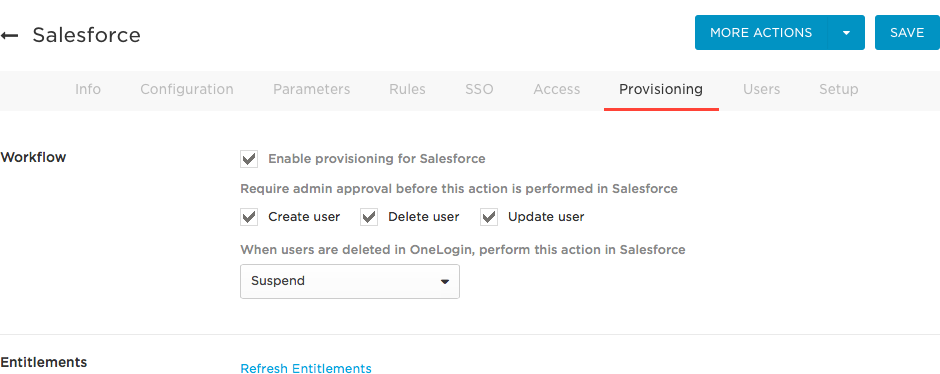View the Users tab
940x374 pixels.
(x=761, y=89)
